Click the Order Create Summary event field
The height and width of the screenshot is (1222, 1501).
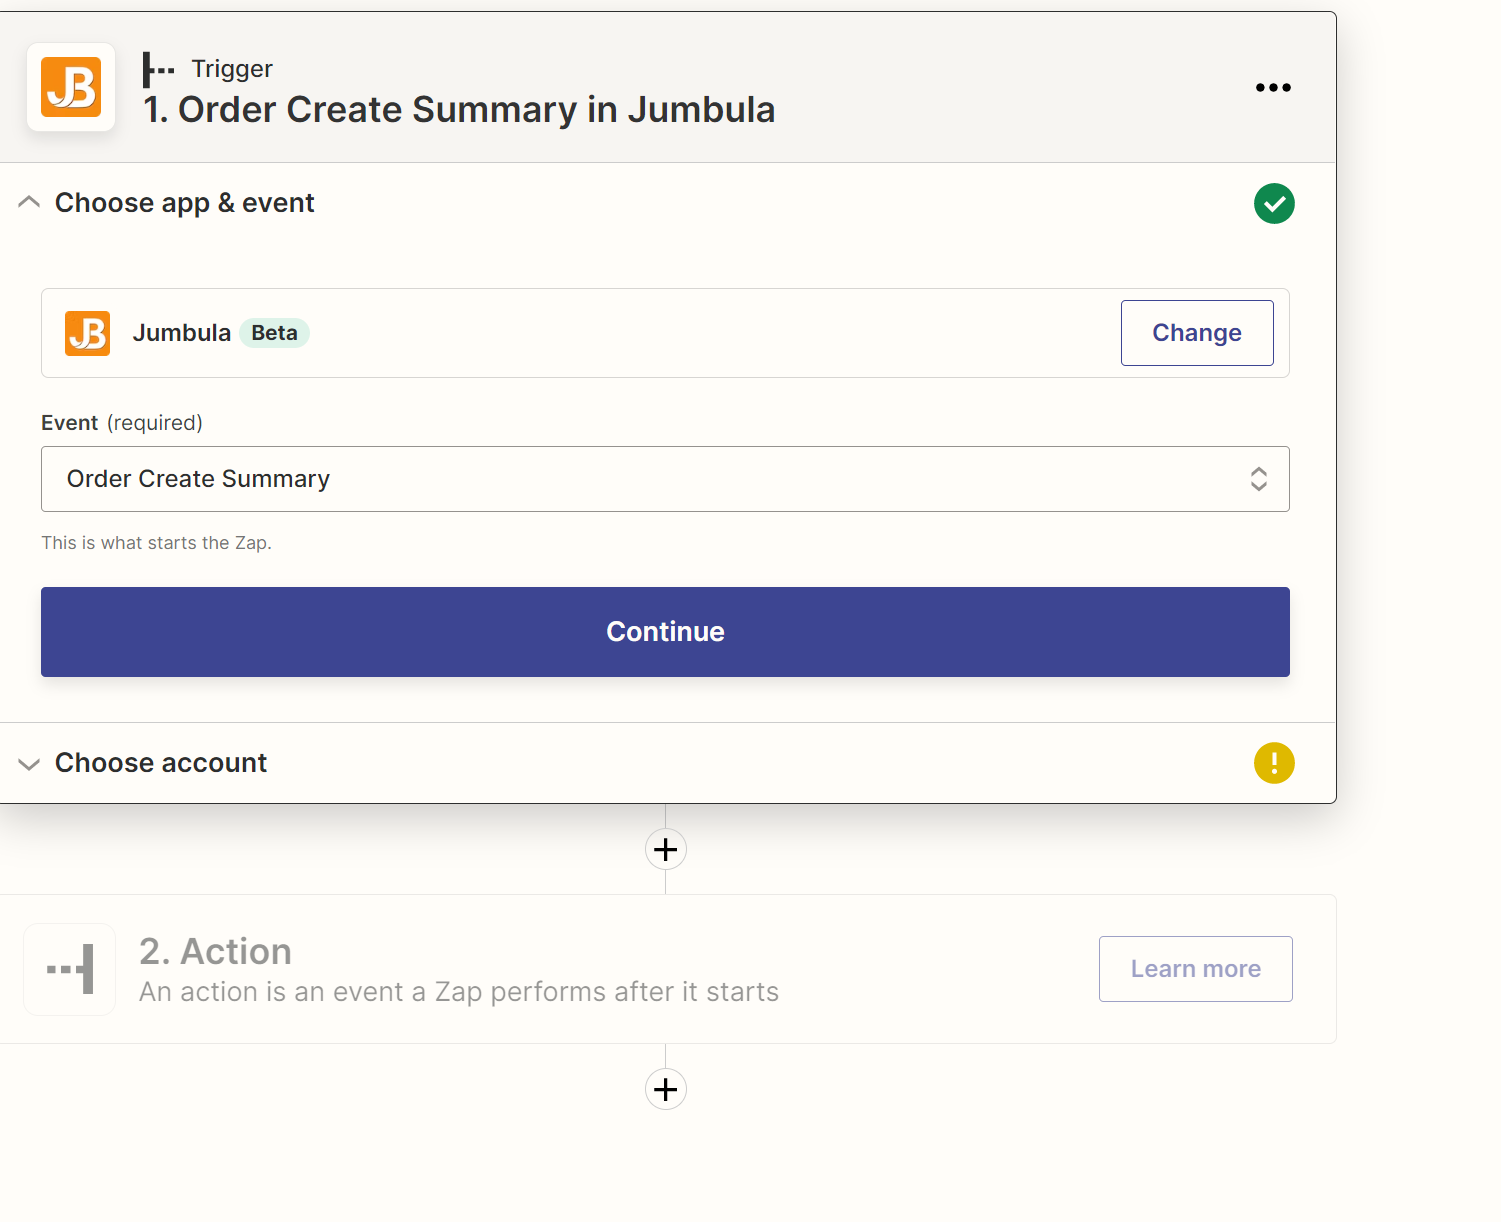click(x=665, y=479)
